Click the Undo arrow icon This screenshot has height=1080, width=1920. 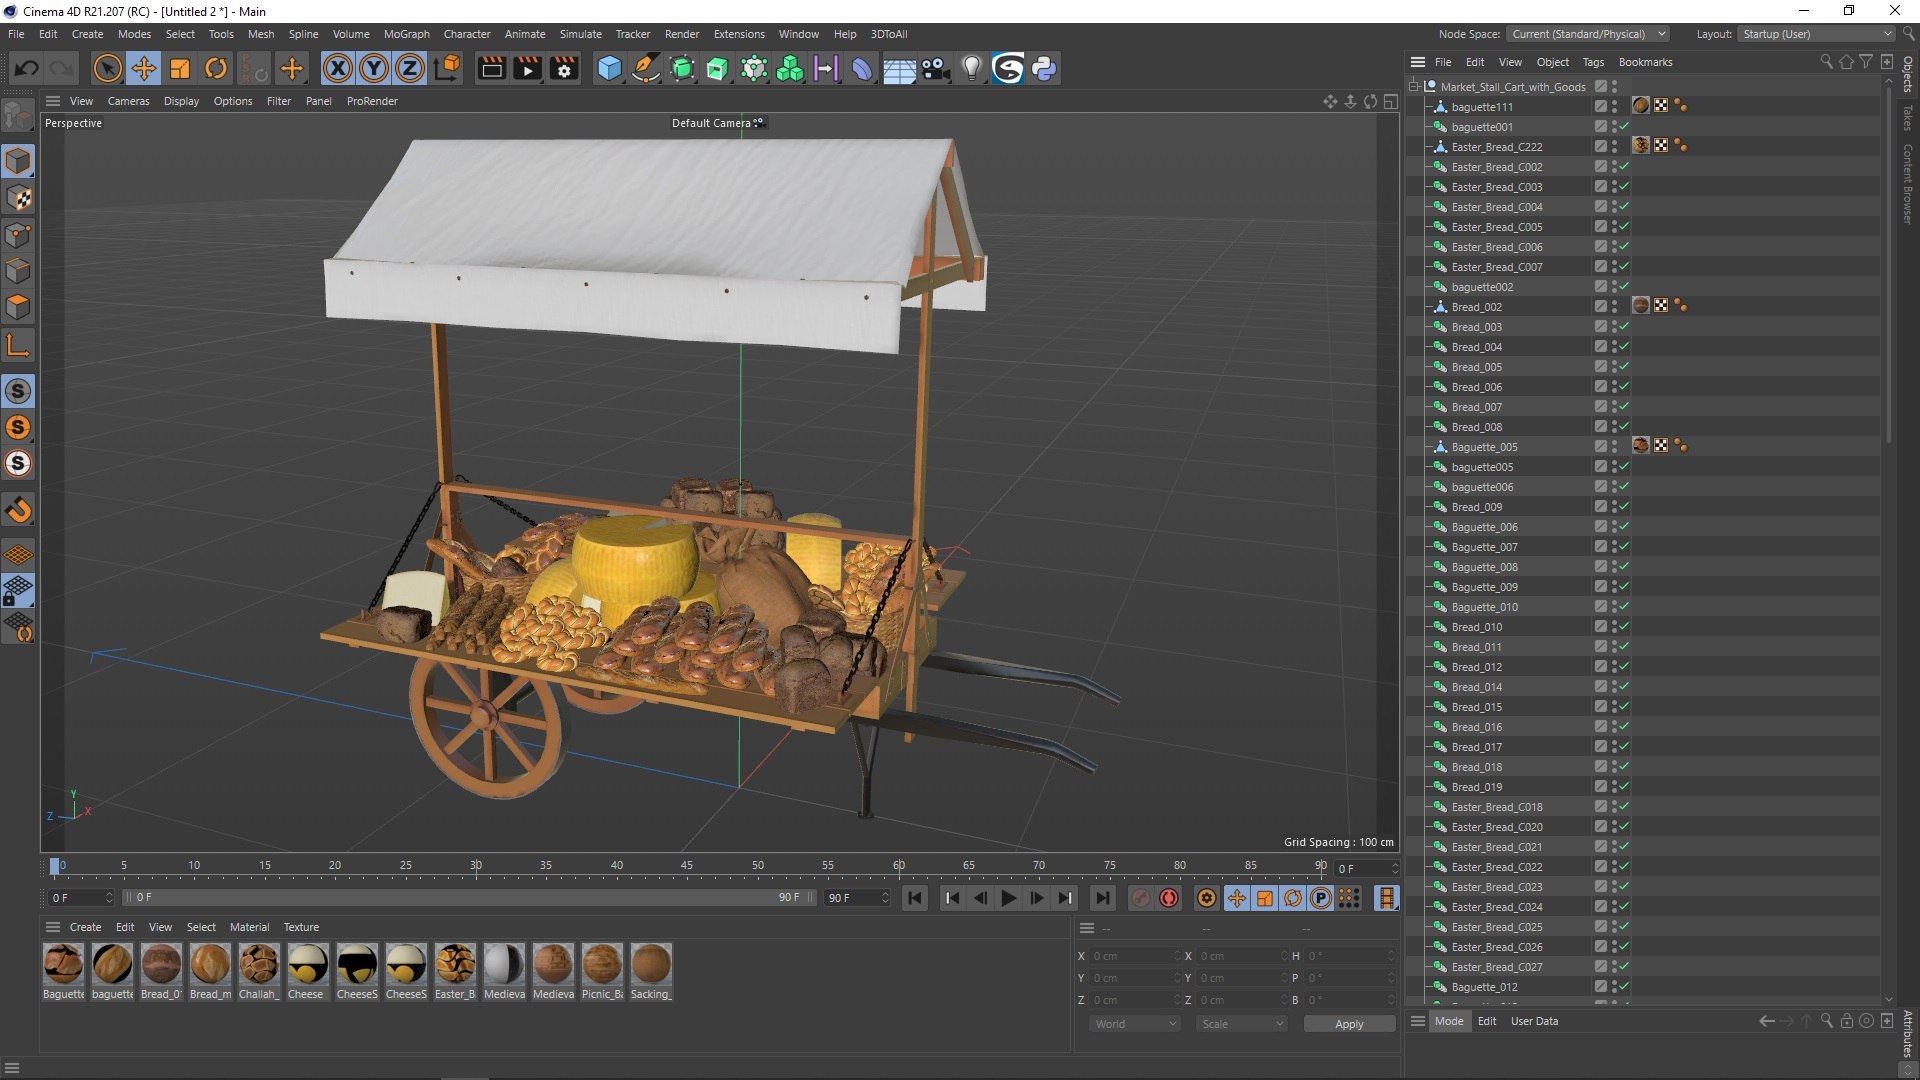(x=27, y=68)
